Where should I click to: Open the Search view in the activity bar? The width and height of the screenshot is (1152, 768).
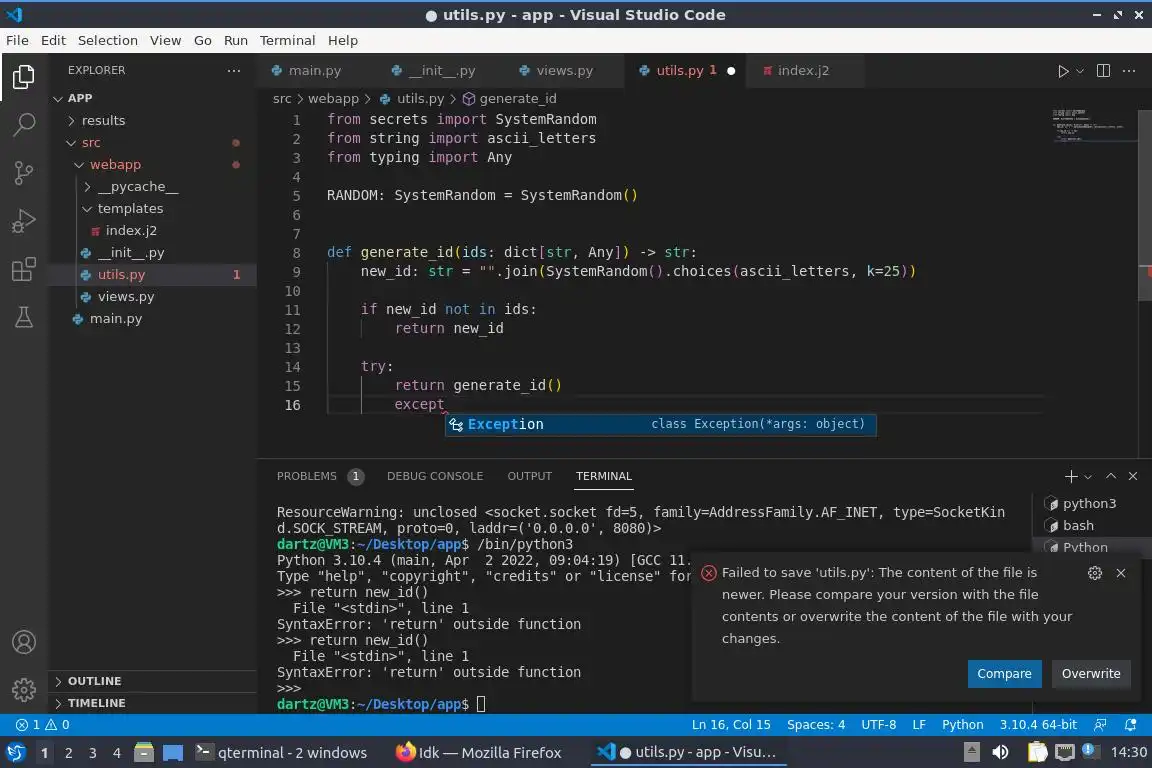coord(24,125)
